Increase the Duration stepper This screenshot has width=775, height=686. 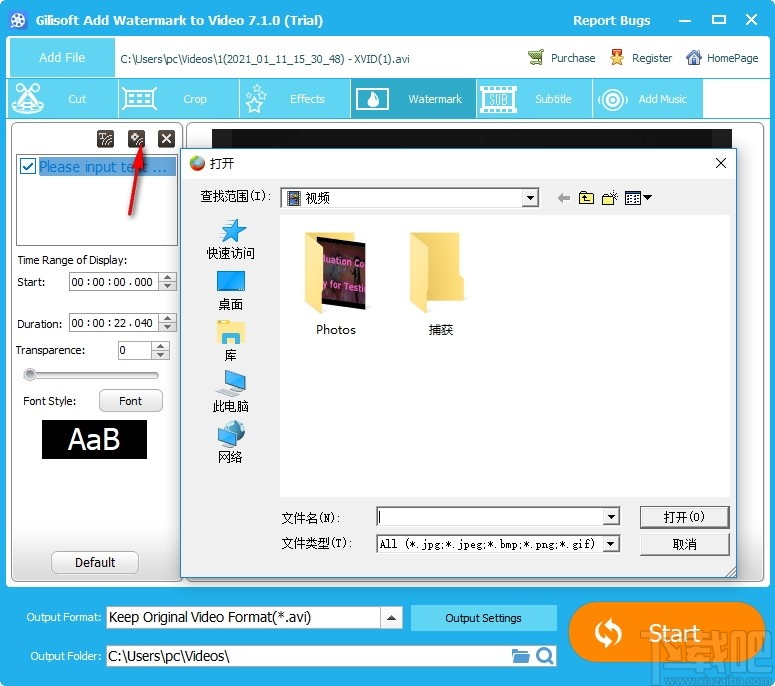pyautogui.click(x=168, y=319)
